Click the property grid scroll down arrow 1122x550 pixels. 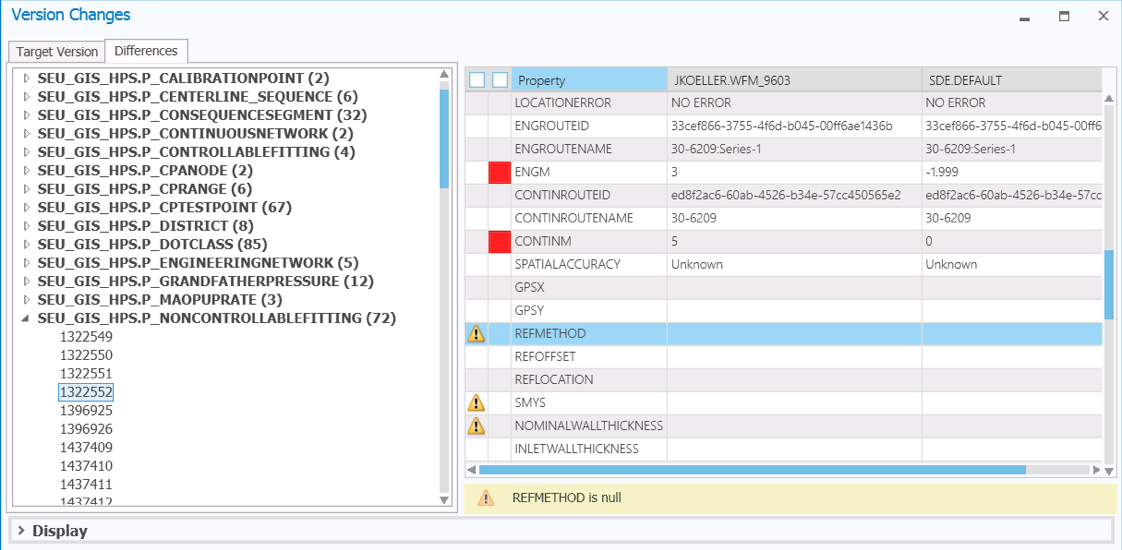coord(1109,471)
